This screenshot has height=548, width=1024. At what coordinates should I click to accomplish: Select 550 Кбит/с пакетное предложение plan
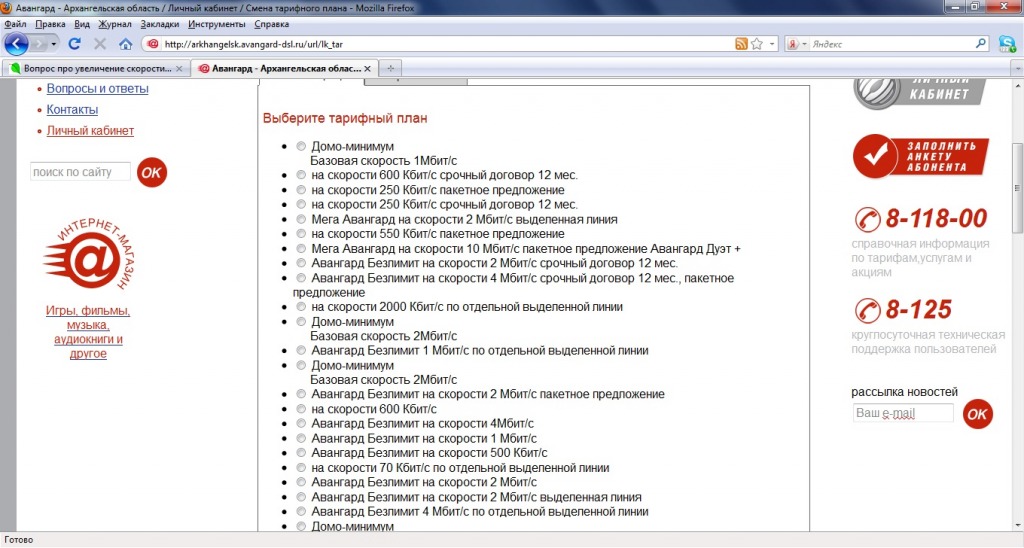pos(300,233)
